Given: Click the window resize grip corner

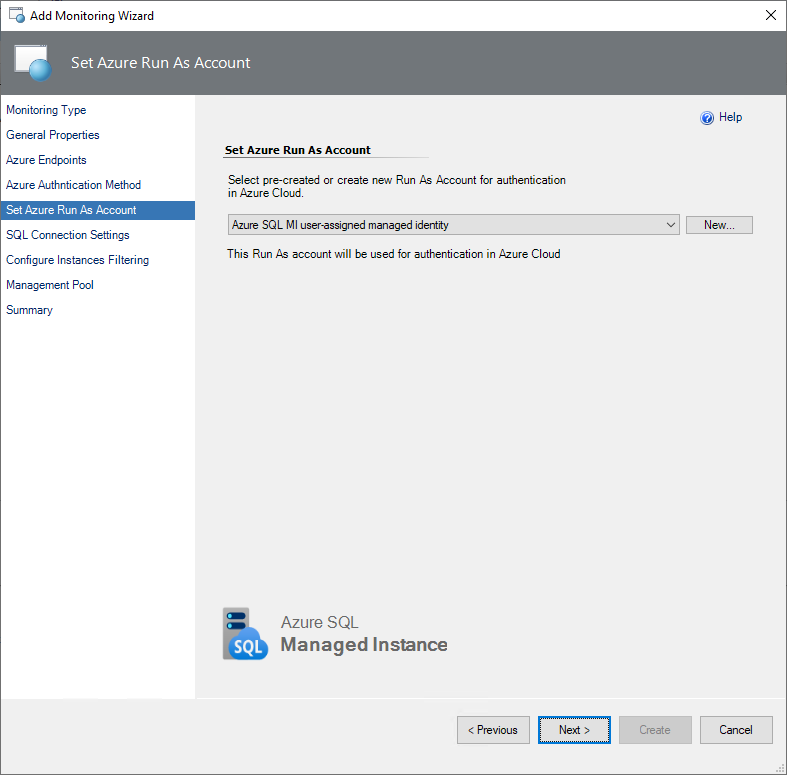Looking at the screenshot, I should (x=780, y=768).
